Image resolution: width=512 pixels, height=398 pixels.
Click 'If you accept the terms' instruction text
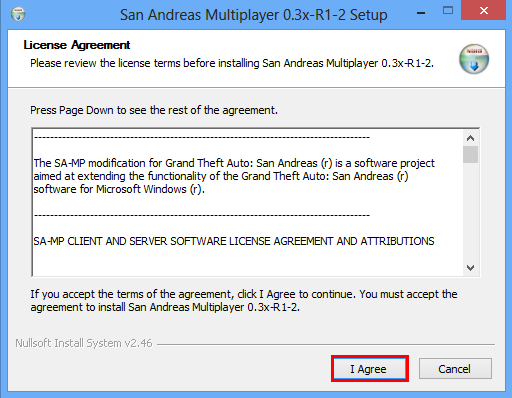[244, 300]
